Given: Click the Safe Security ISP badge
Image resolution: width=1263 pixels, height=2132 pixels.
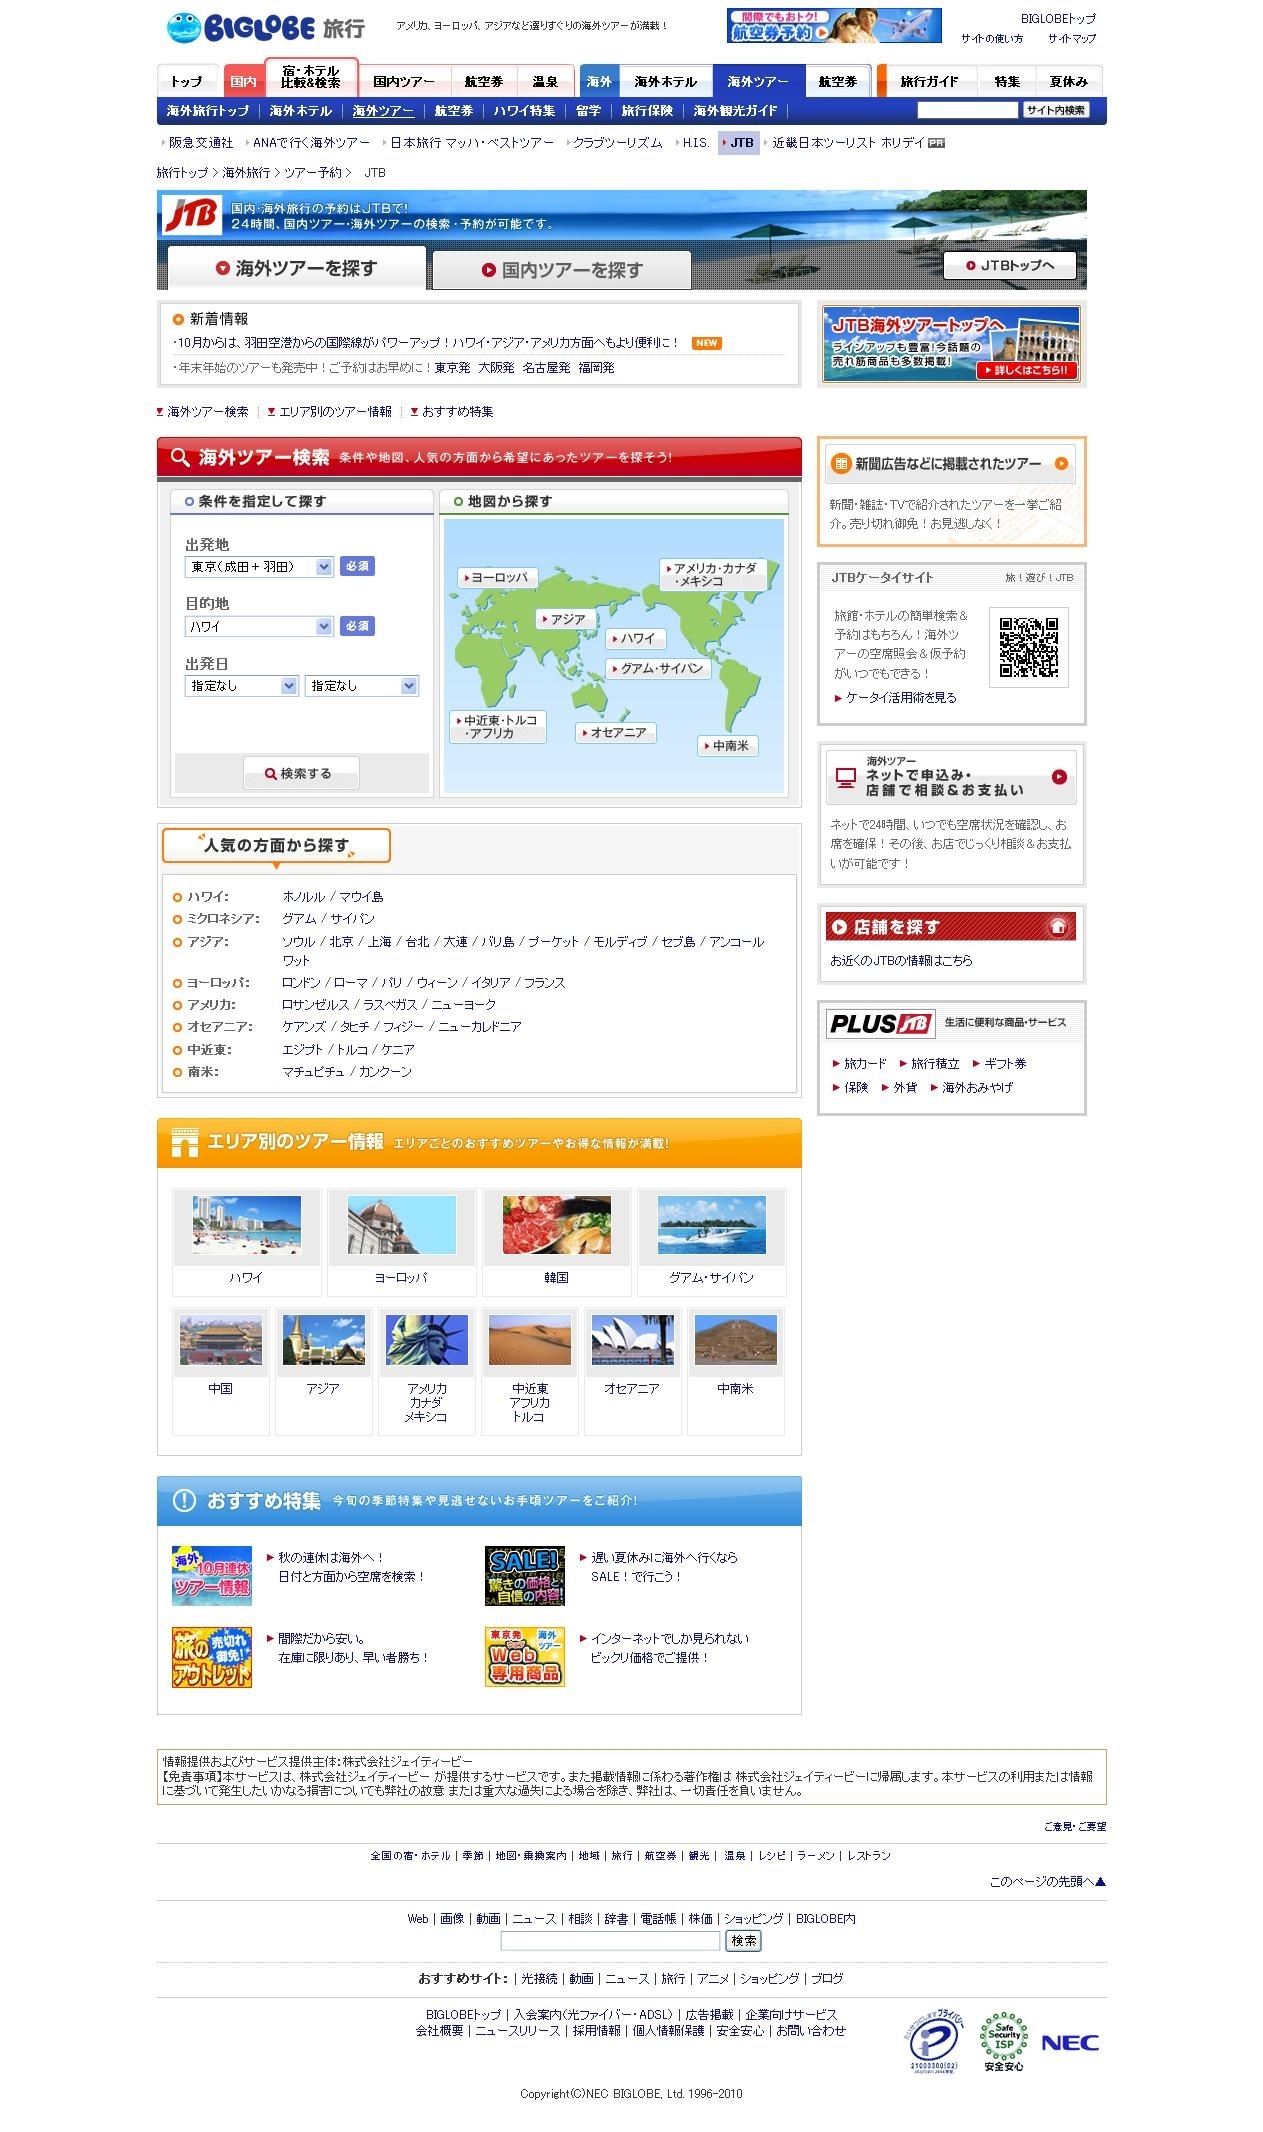Looking at the screenshot, I should coord(1003,2040).
